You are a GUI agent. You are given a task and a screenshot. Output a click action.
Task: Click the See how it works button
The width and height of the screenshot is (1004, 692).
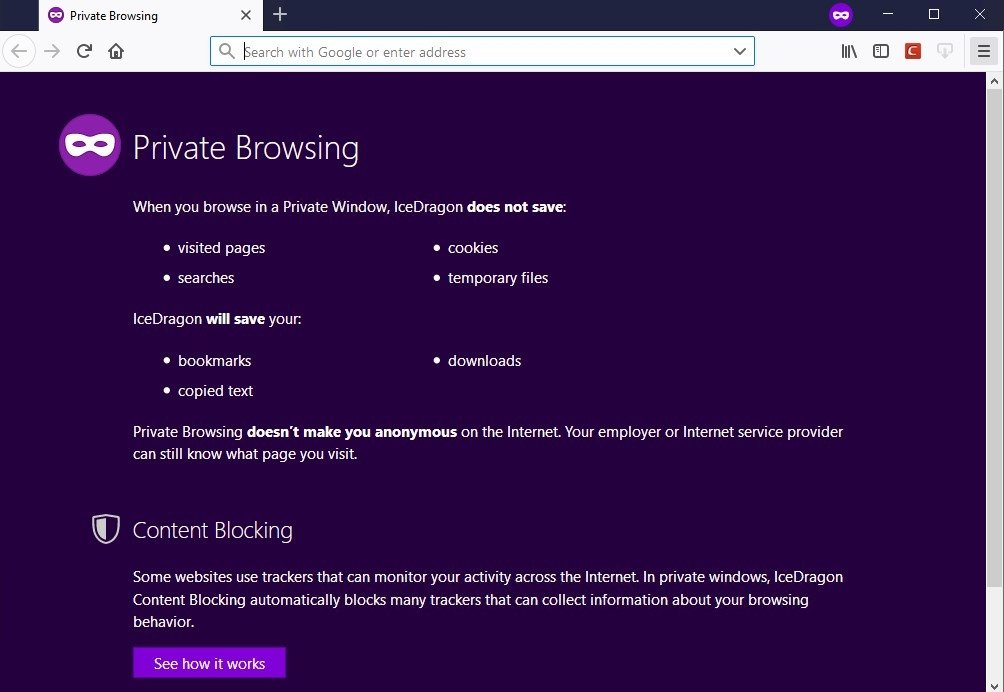coord(209,663)
